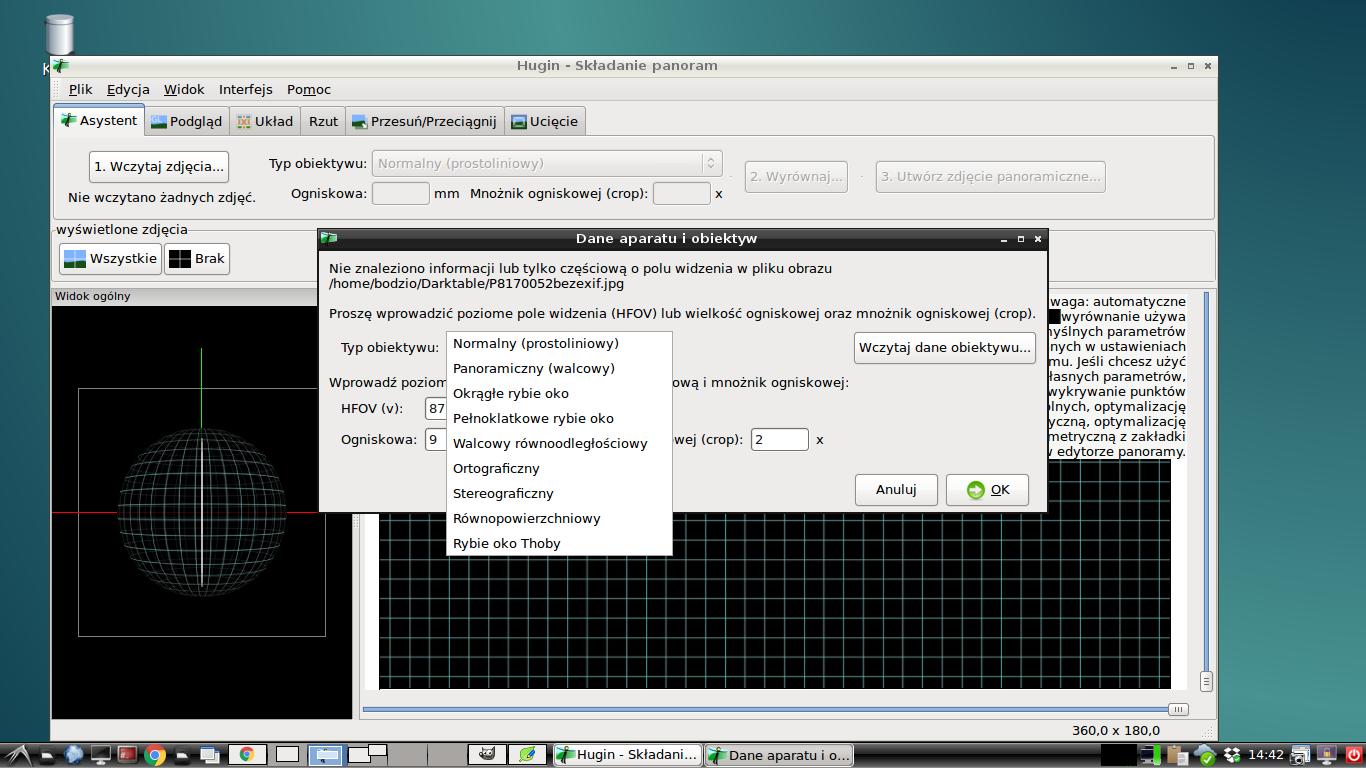Click the crop factor input field
Image resolution: width=1366 pixels, height=768 pixels.
pyautogui.click(x=779, y=440)
